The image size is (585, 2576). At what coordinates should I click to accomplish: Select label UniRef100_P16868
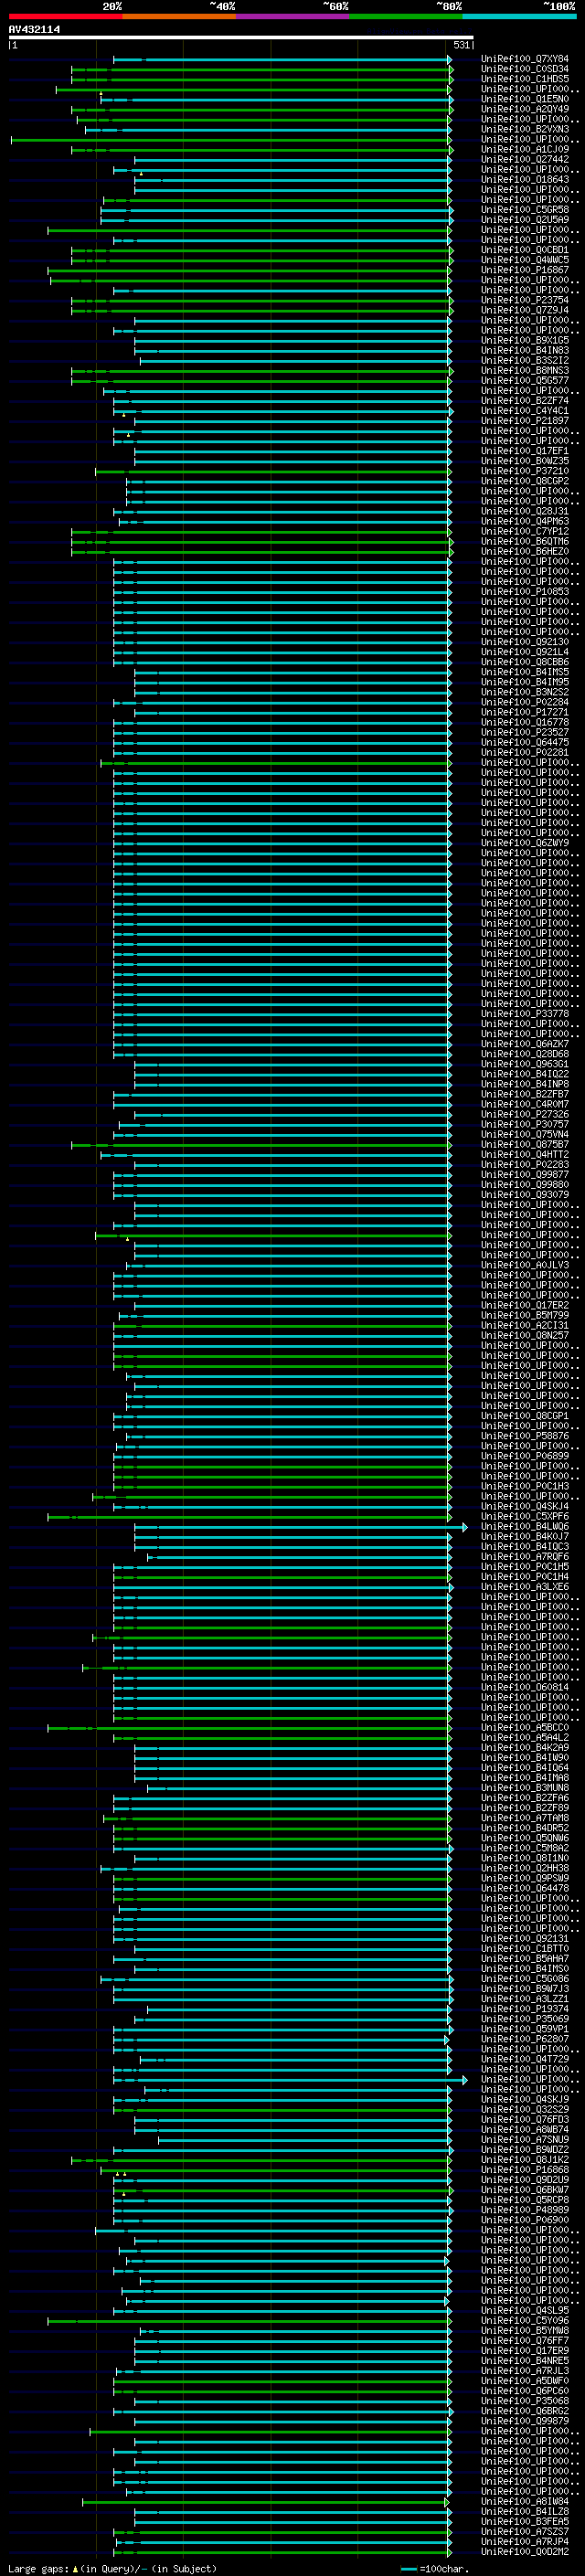tap(525, 2170)
